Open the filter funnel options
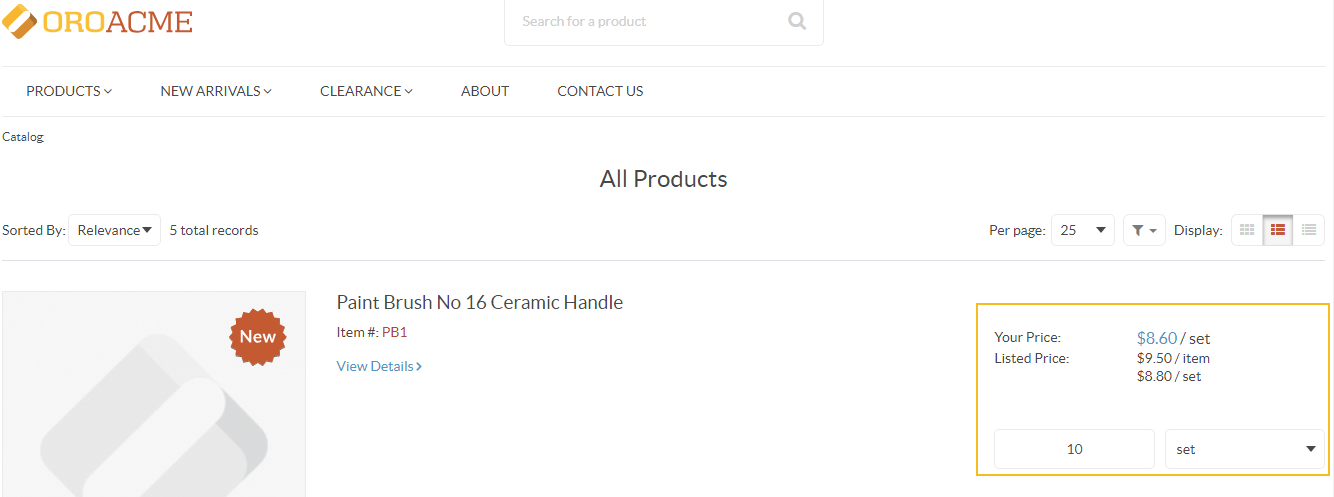 1144,230
